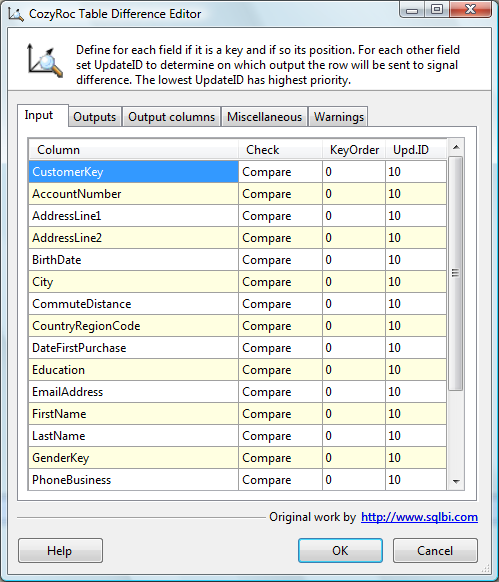Select the FirstName cell
This screenshot has height=582, width=499.
[x=134, y=414]
